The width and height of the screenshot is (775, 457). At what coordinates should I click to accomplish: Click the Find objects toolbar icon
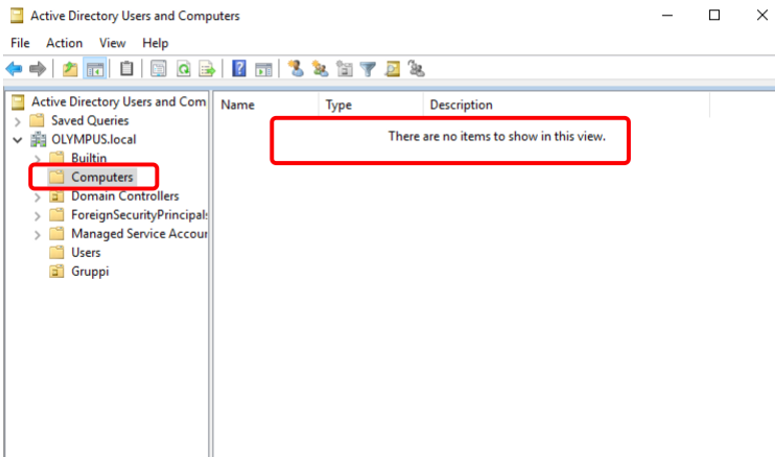tap(393, 69)
